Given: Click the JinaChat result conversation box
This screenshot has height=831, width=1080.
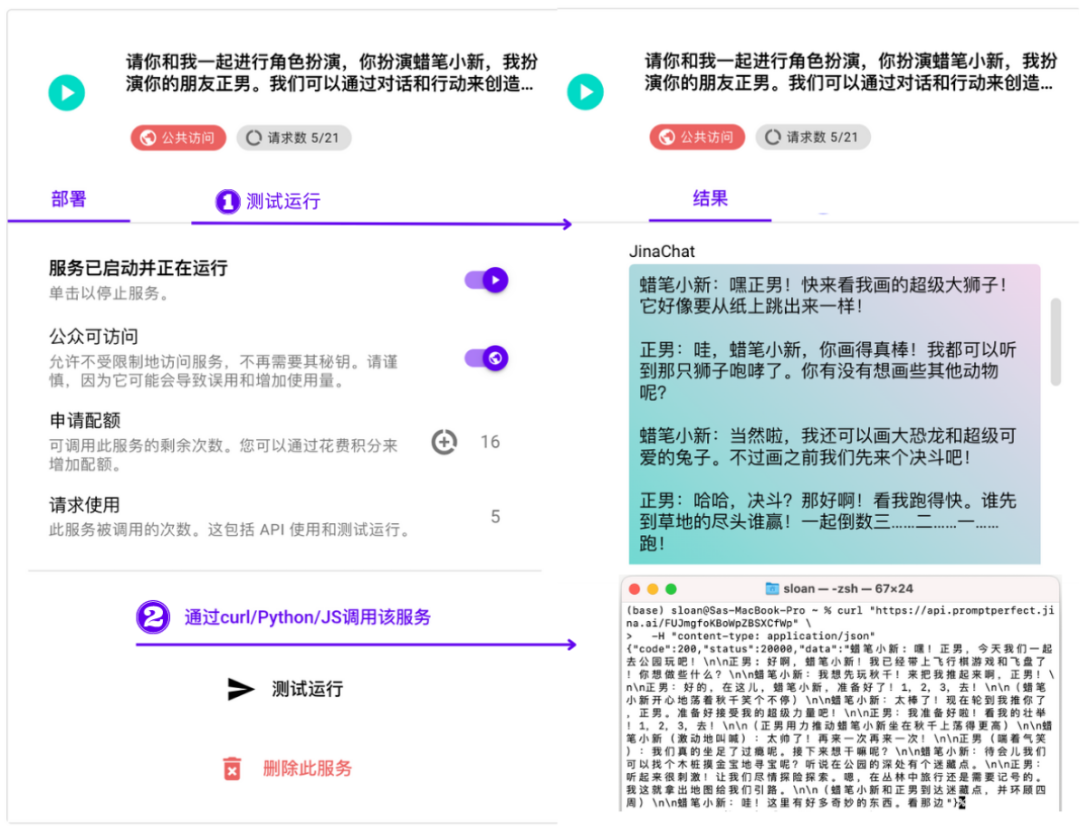Looking at the screenshot, I should (834, 414).
